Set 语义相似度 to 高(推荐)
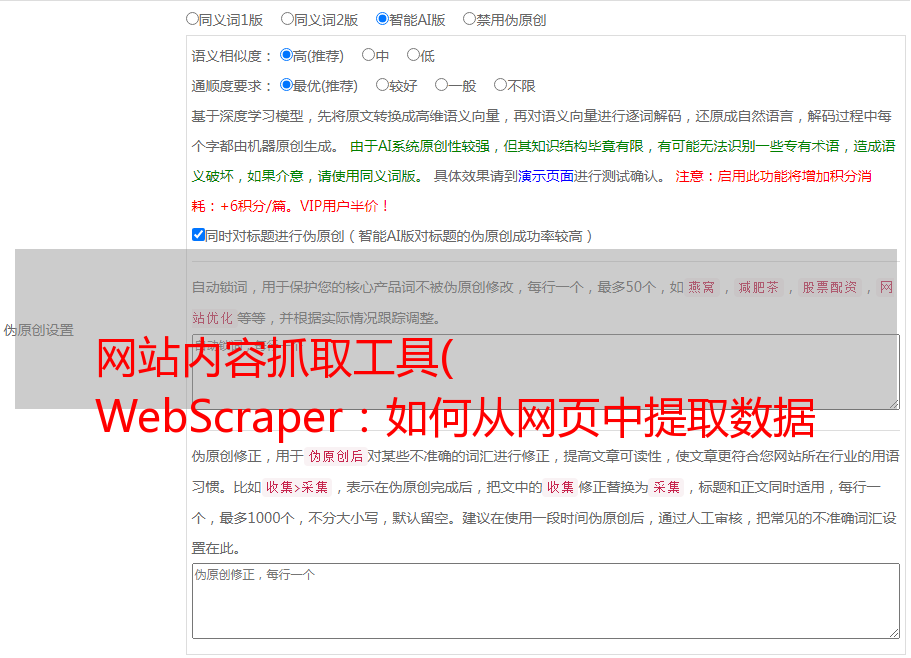 286,55
